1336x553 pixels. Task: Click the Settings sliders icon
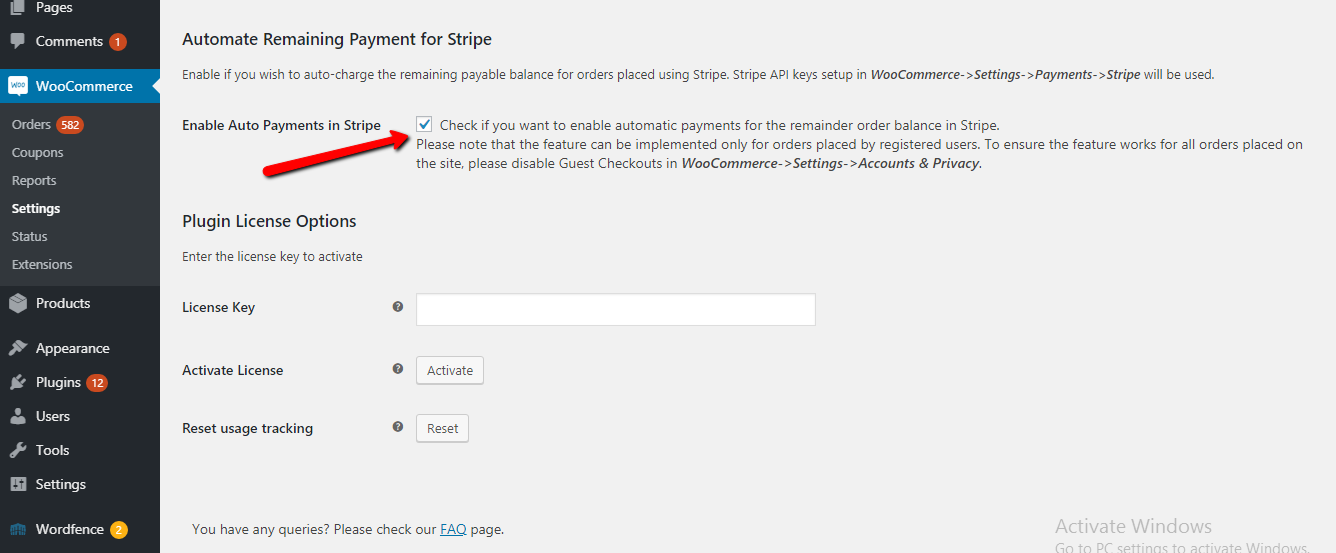[18, 484]
